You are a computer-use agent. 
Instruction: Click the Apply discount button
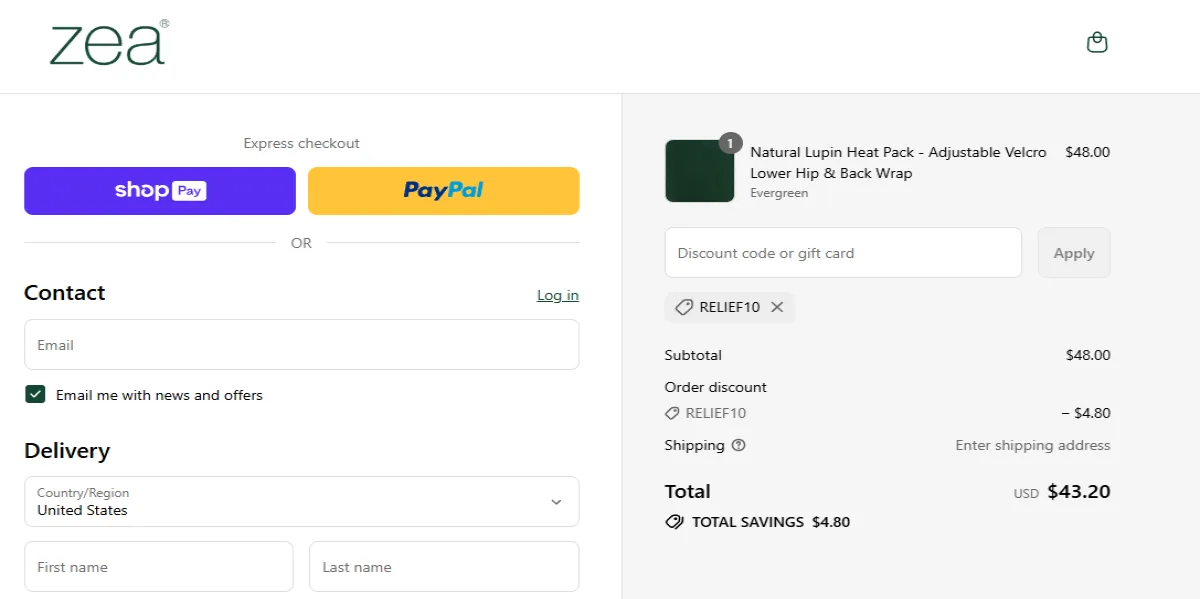[1073, 252]
